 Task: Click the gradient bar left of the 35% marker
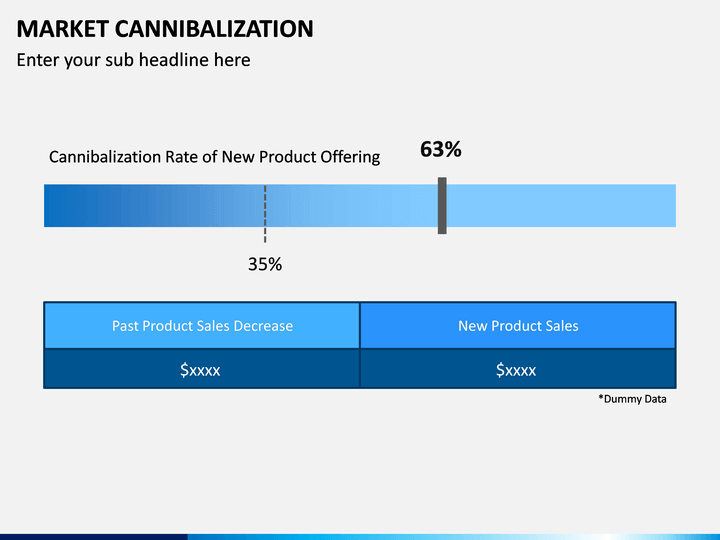(154, 205)
